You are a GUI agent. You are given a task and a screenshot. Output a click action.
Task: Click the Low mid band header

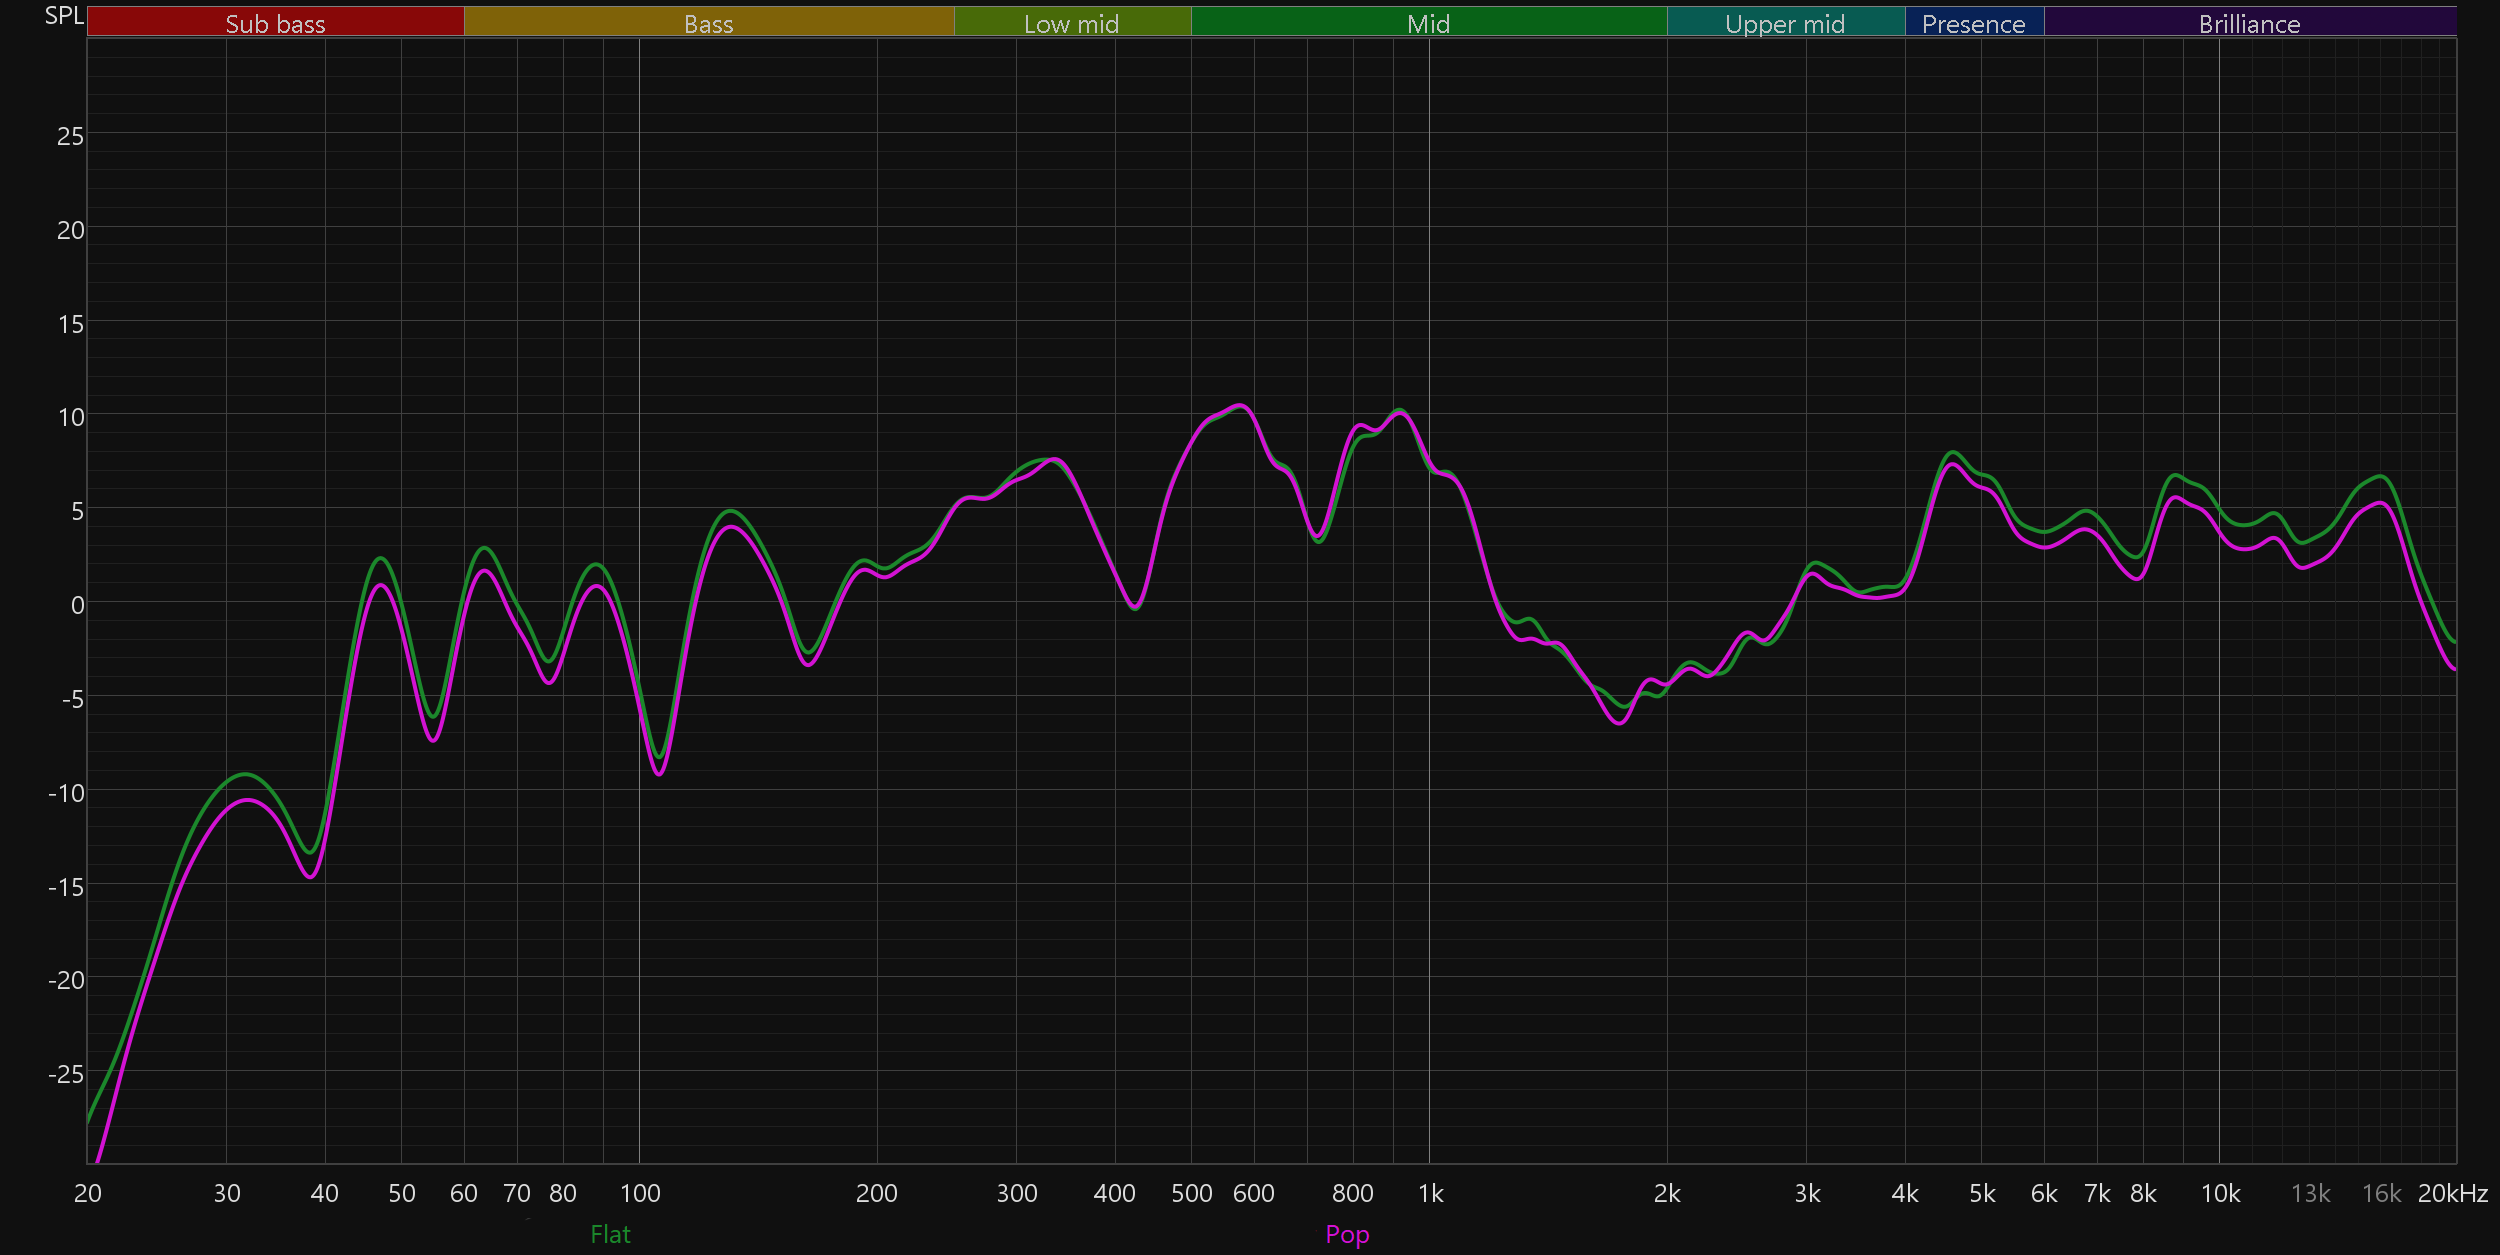tap(1071, 23)
